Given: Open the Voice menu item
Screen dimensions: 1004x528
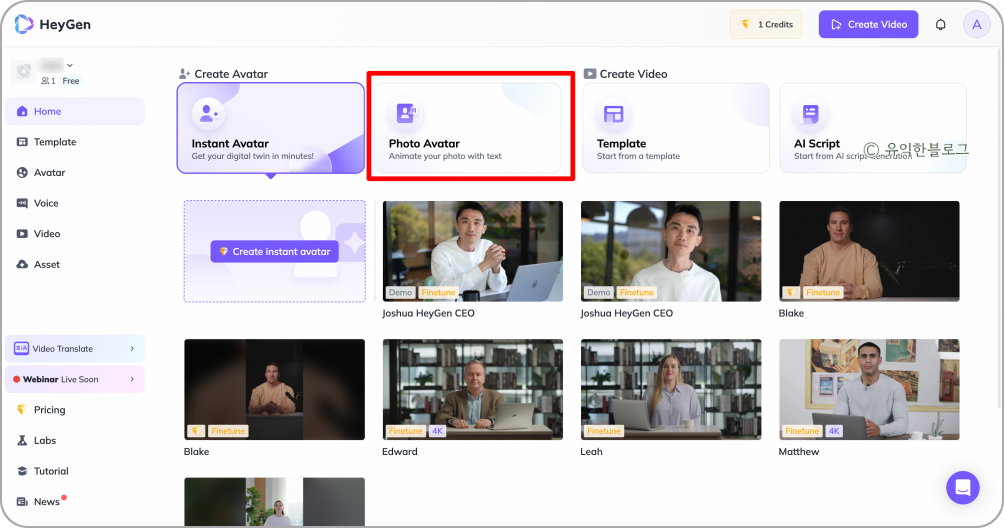Looking at the screenshot, I should [75, 203].
